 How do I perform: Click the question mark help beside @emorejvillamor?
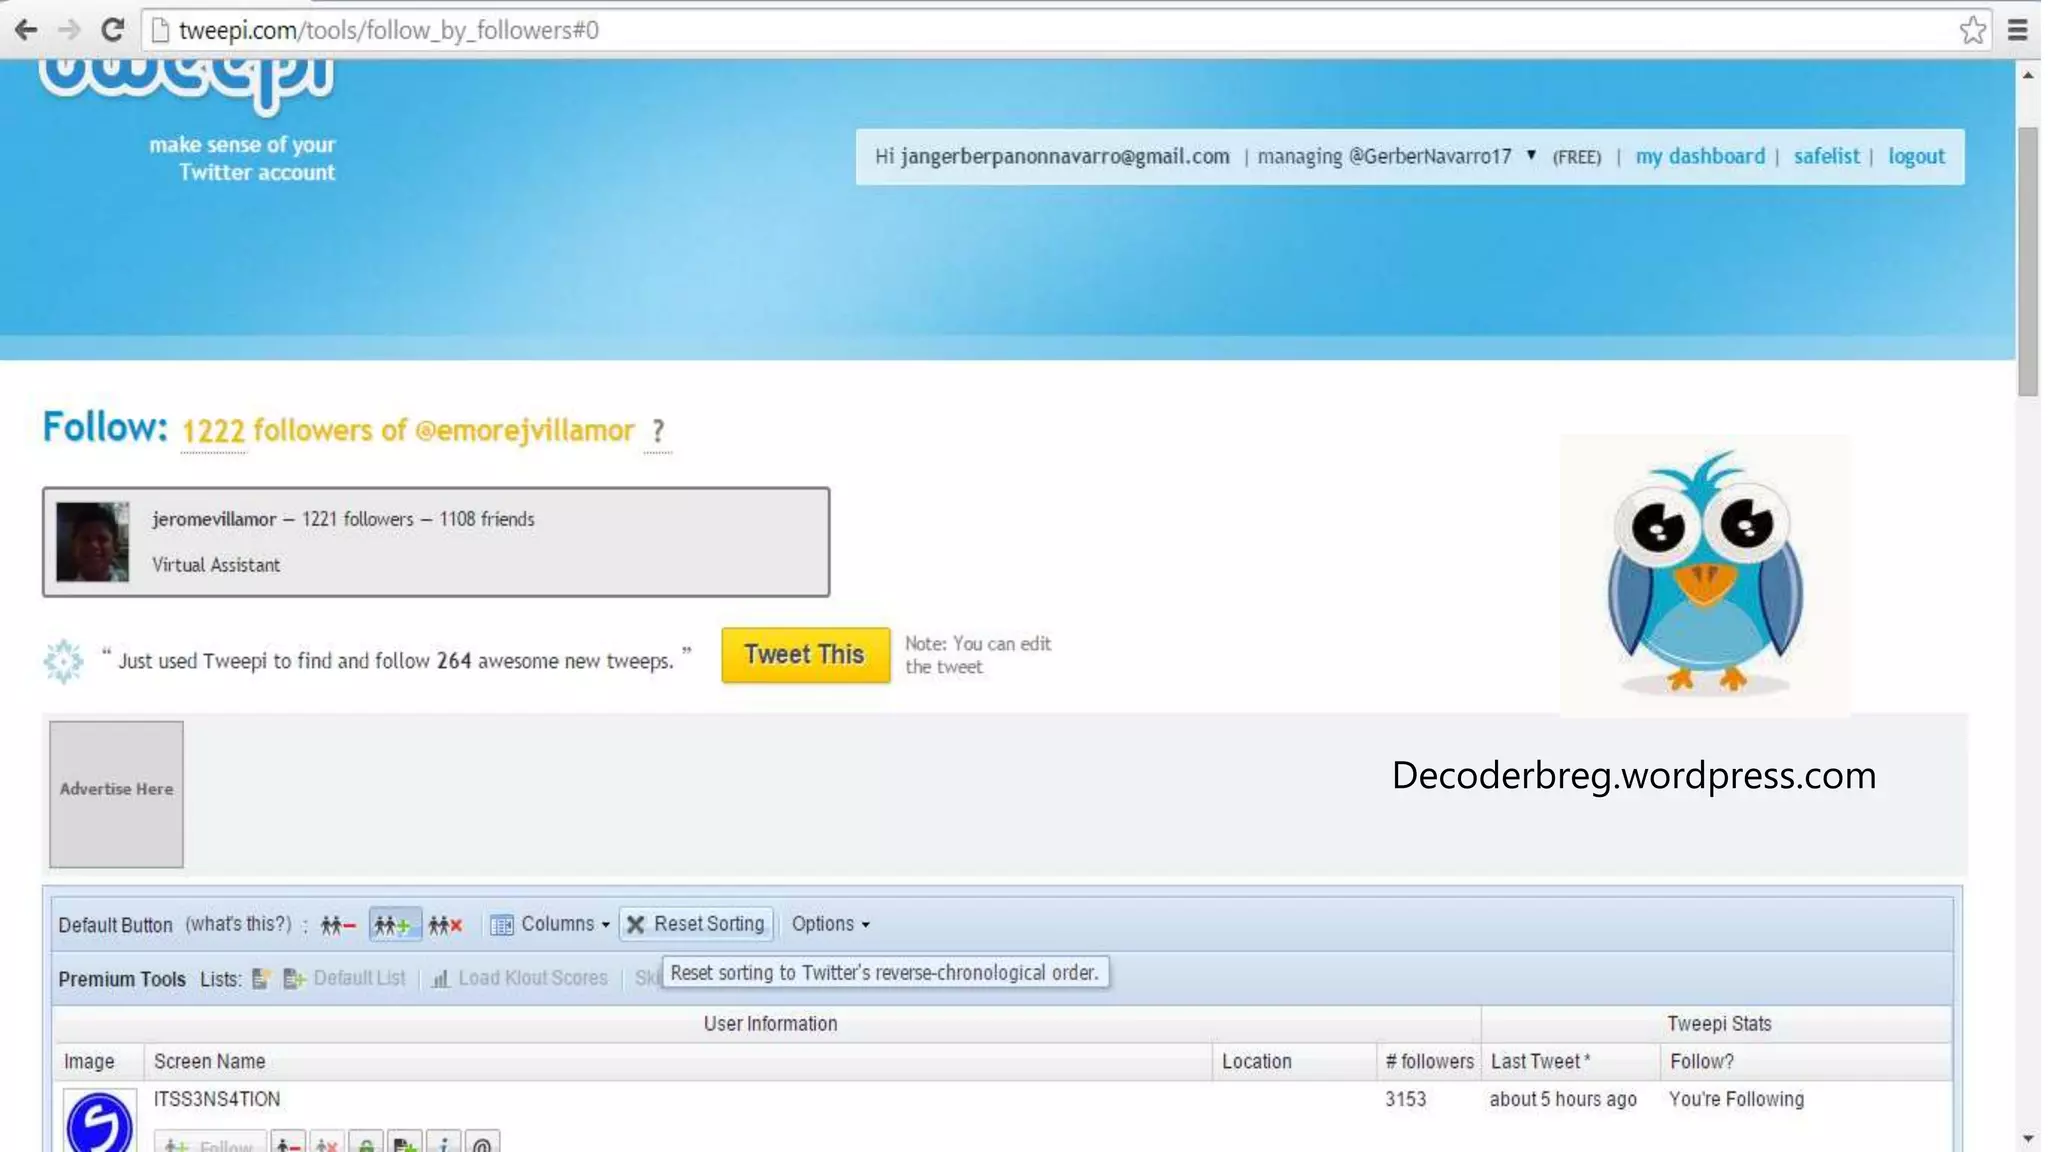[657, 431]
